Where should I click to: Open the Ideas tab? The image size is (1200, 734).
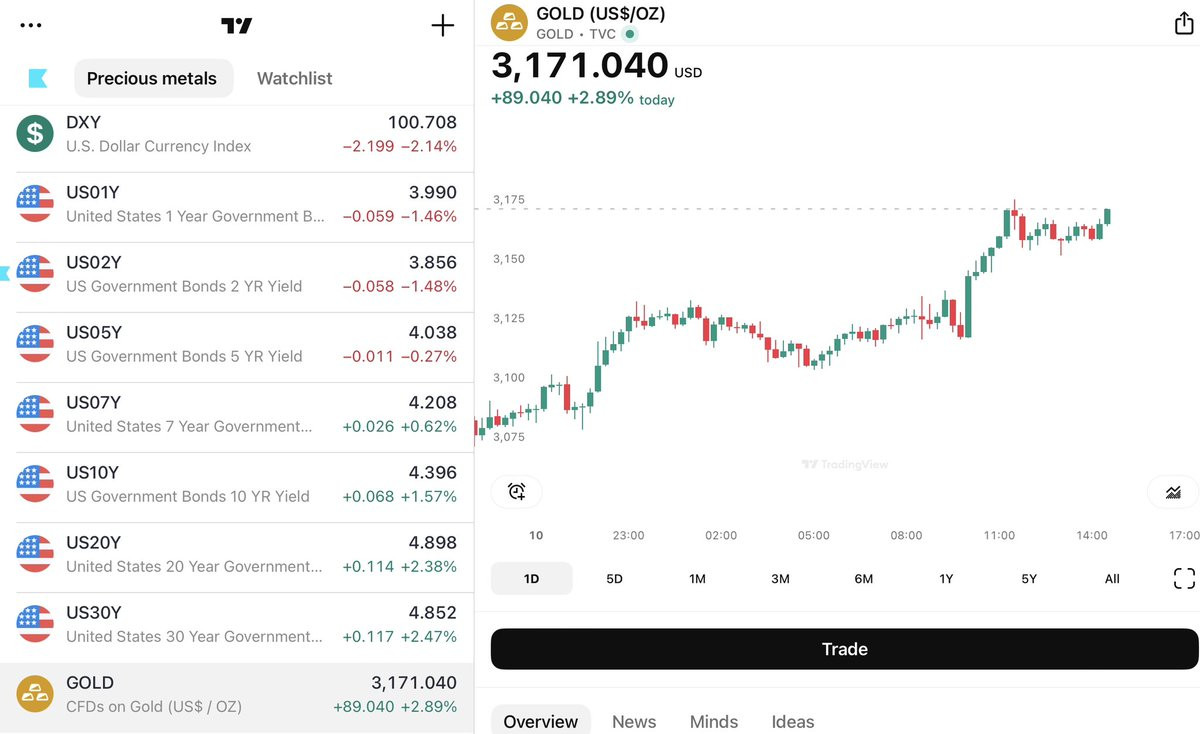pyautogui.click(x=793, y=721)
